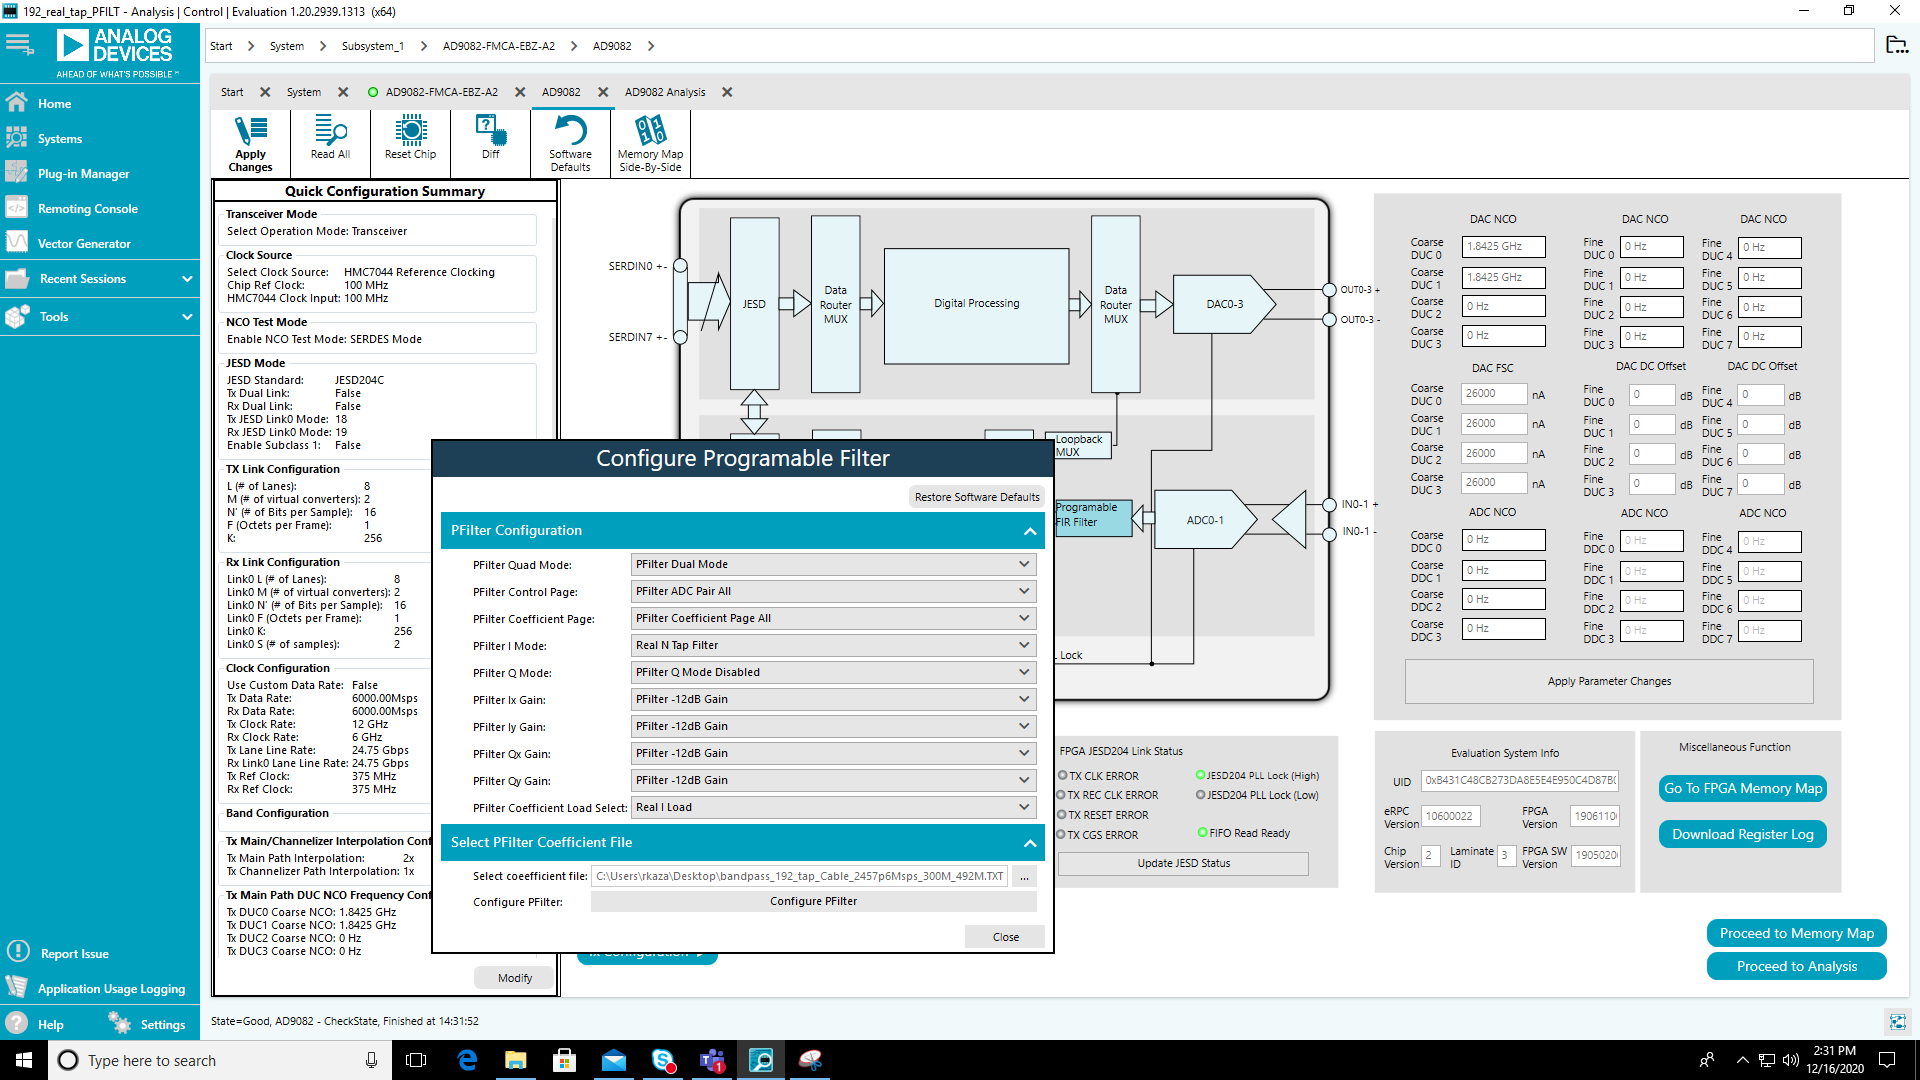Collapse the PFilter Configuration section
Viewport: 1920px width, 1080px height.
coord(1030,531)
